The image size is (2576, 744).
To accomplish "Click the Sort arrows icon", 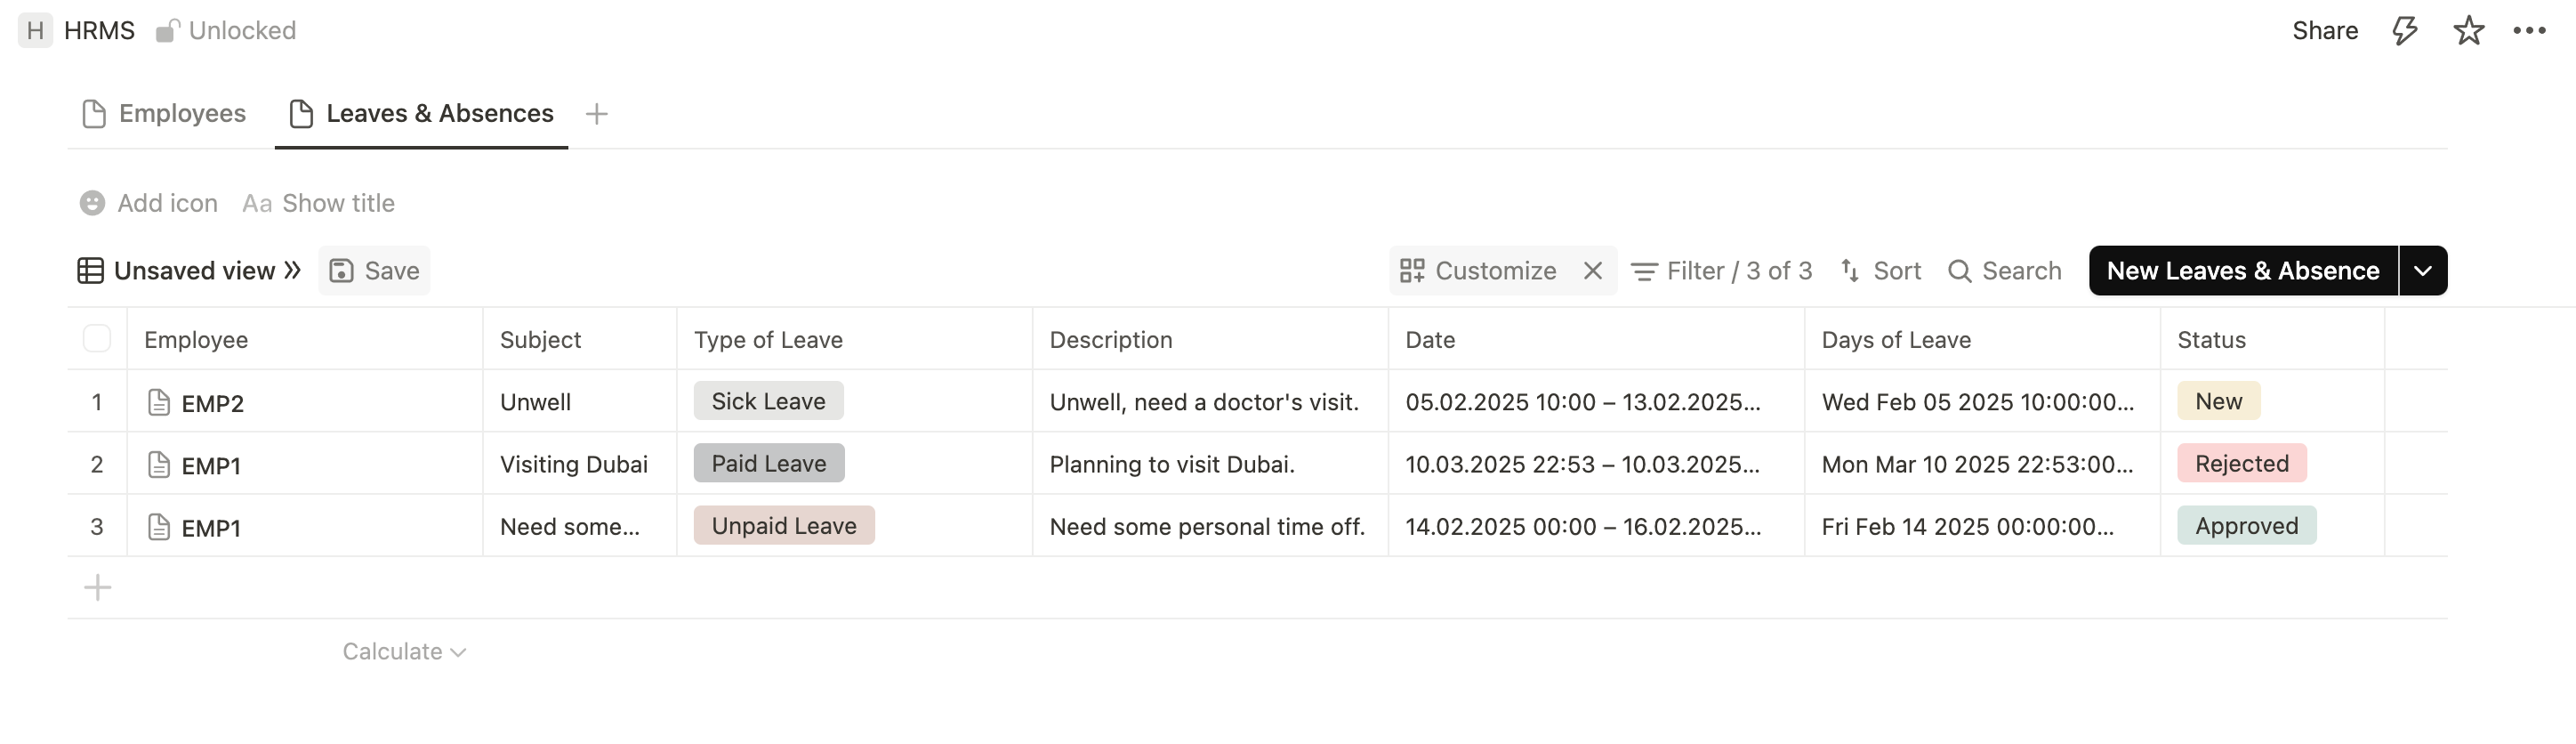I will 1851,271.
